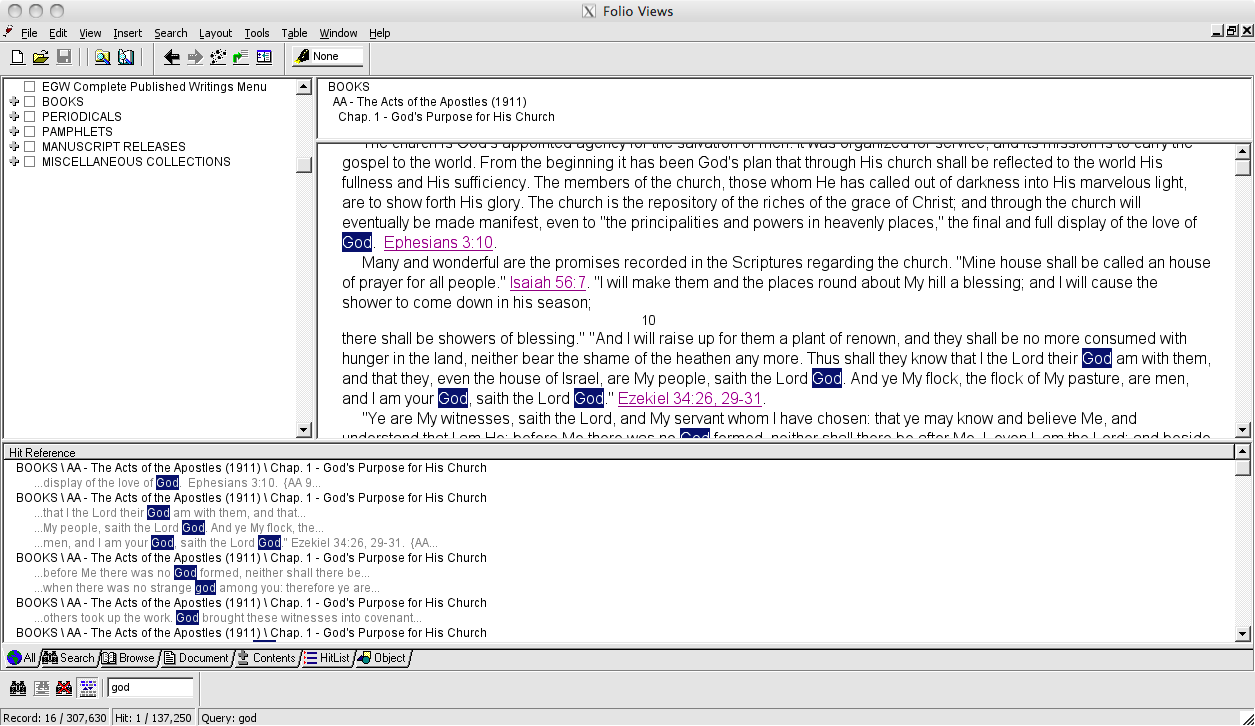Viewport: 1255px width, 726px height.
Task: Click inside the god query input field
Action: tap(150, 687)
